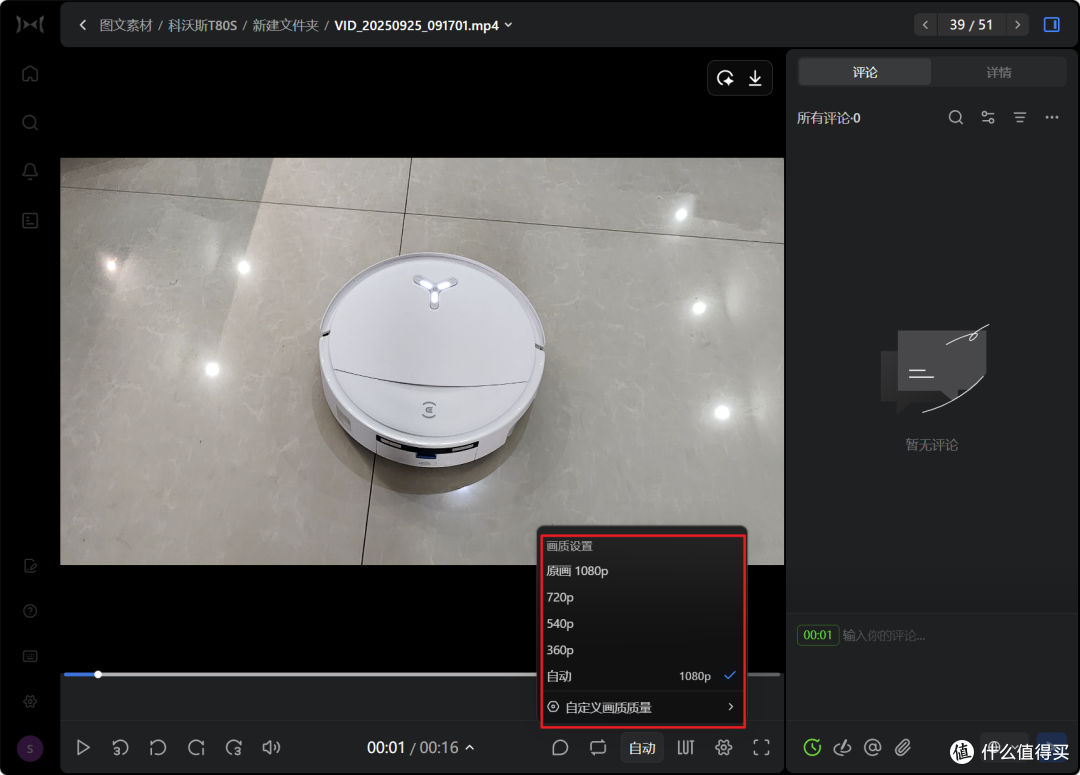Toggle comment bubble display in player
The image size is (1080, 775).
(560, 747)
